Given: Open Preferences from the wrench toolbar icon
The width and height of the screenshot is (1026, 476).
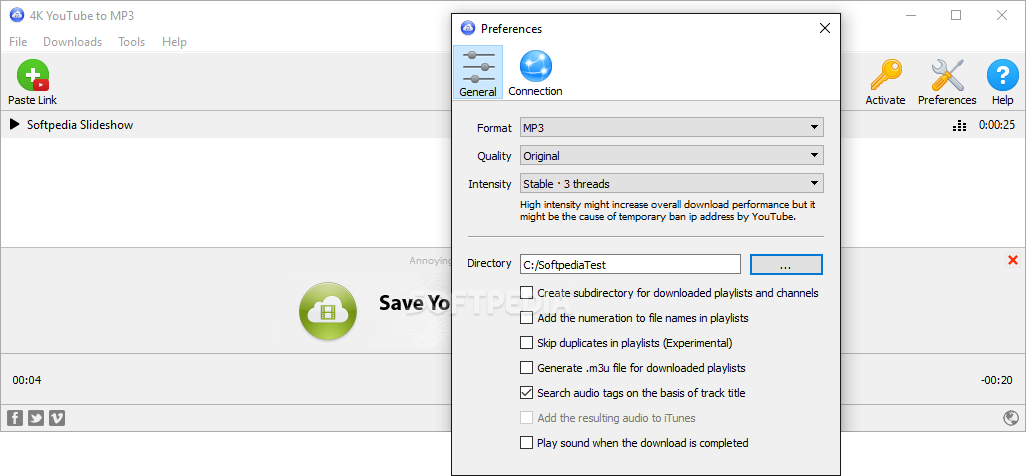Looking at the screenshot, I should [x=947, y=75].
